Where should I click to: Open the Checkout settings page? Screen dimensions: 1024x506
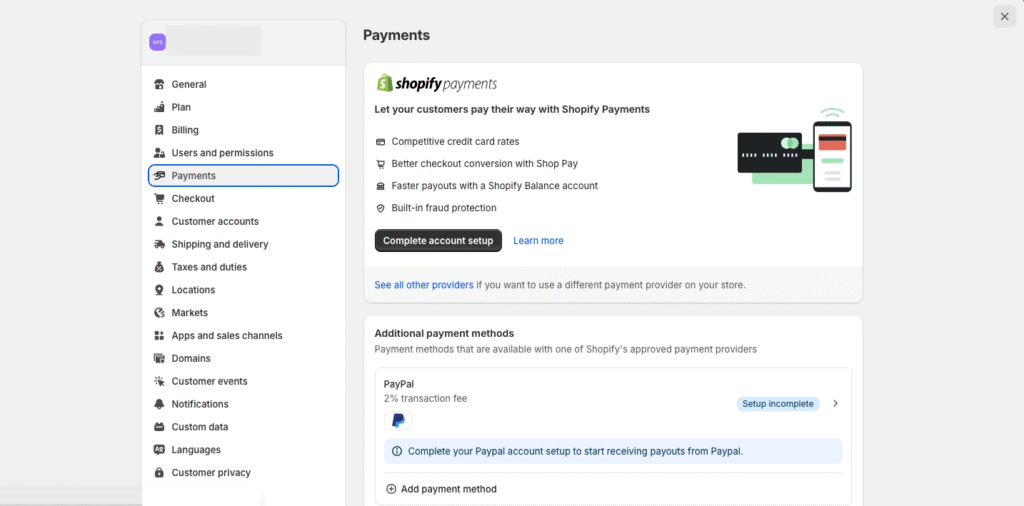point(193,199)
